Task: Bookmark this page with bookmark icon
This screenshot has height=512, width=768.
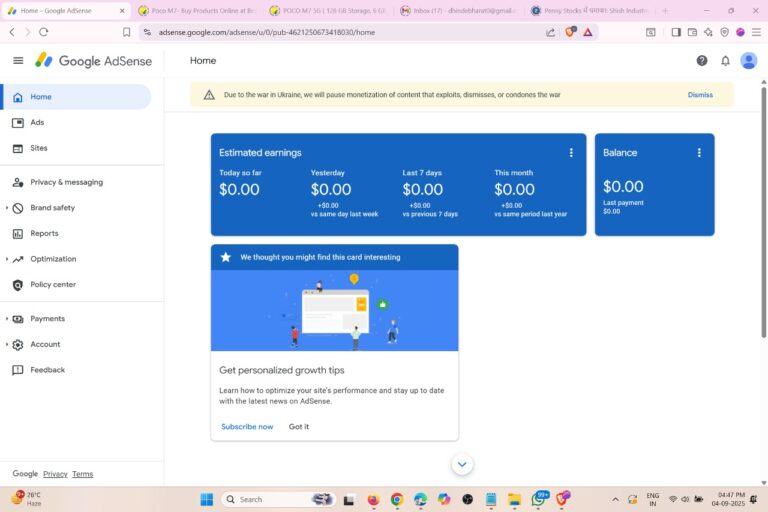Action: point(126,32)
